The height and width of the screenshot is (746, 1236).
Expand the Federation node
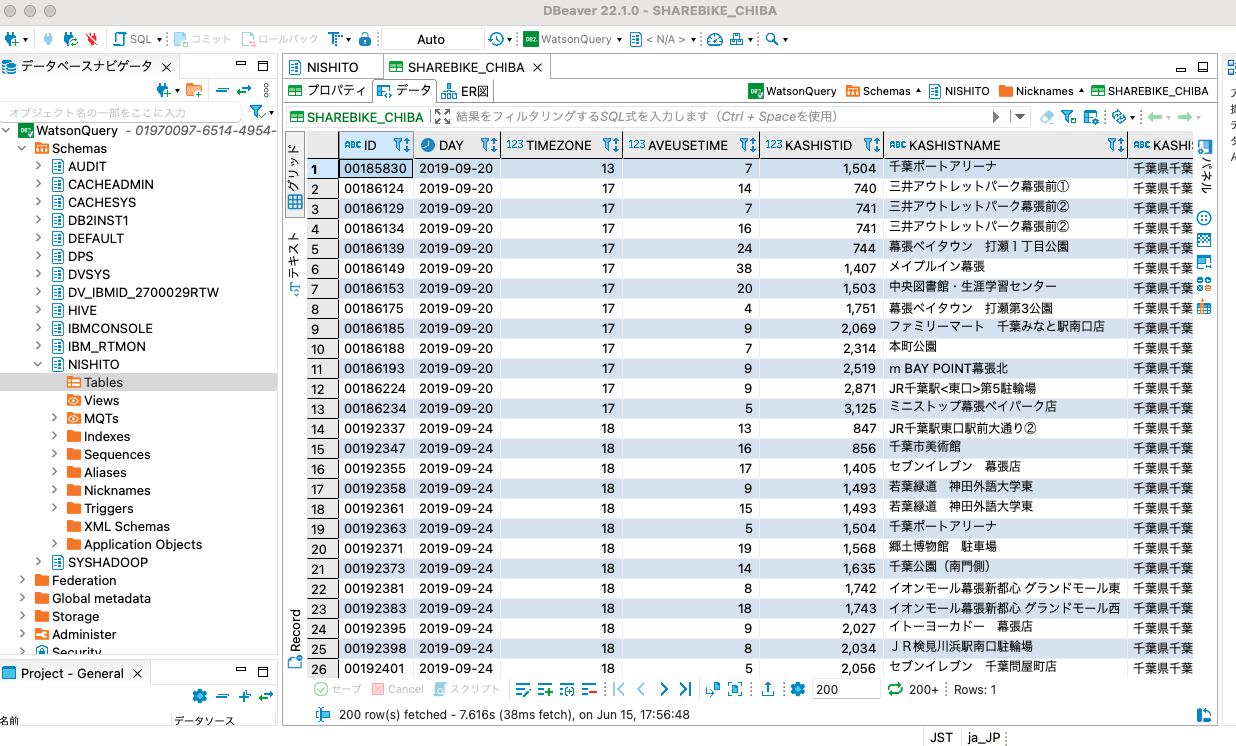pyautogui.click(x=23, y=580)
